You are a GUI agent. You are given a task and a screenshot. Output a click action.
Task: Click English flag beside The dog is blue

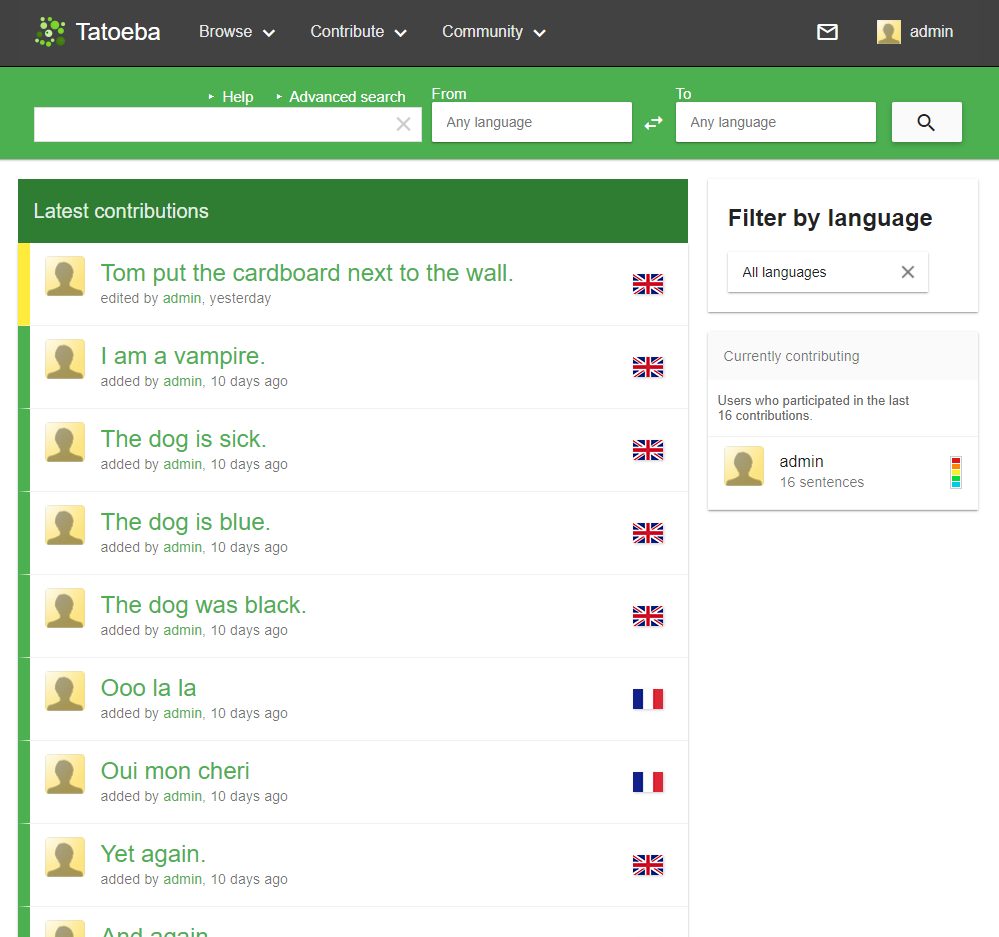(648, 533)
